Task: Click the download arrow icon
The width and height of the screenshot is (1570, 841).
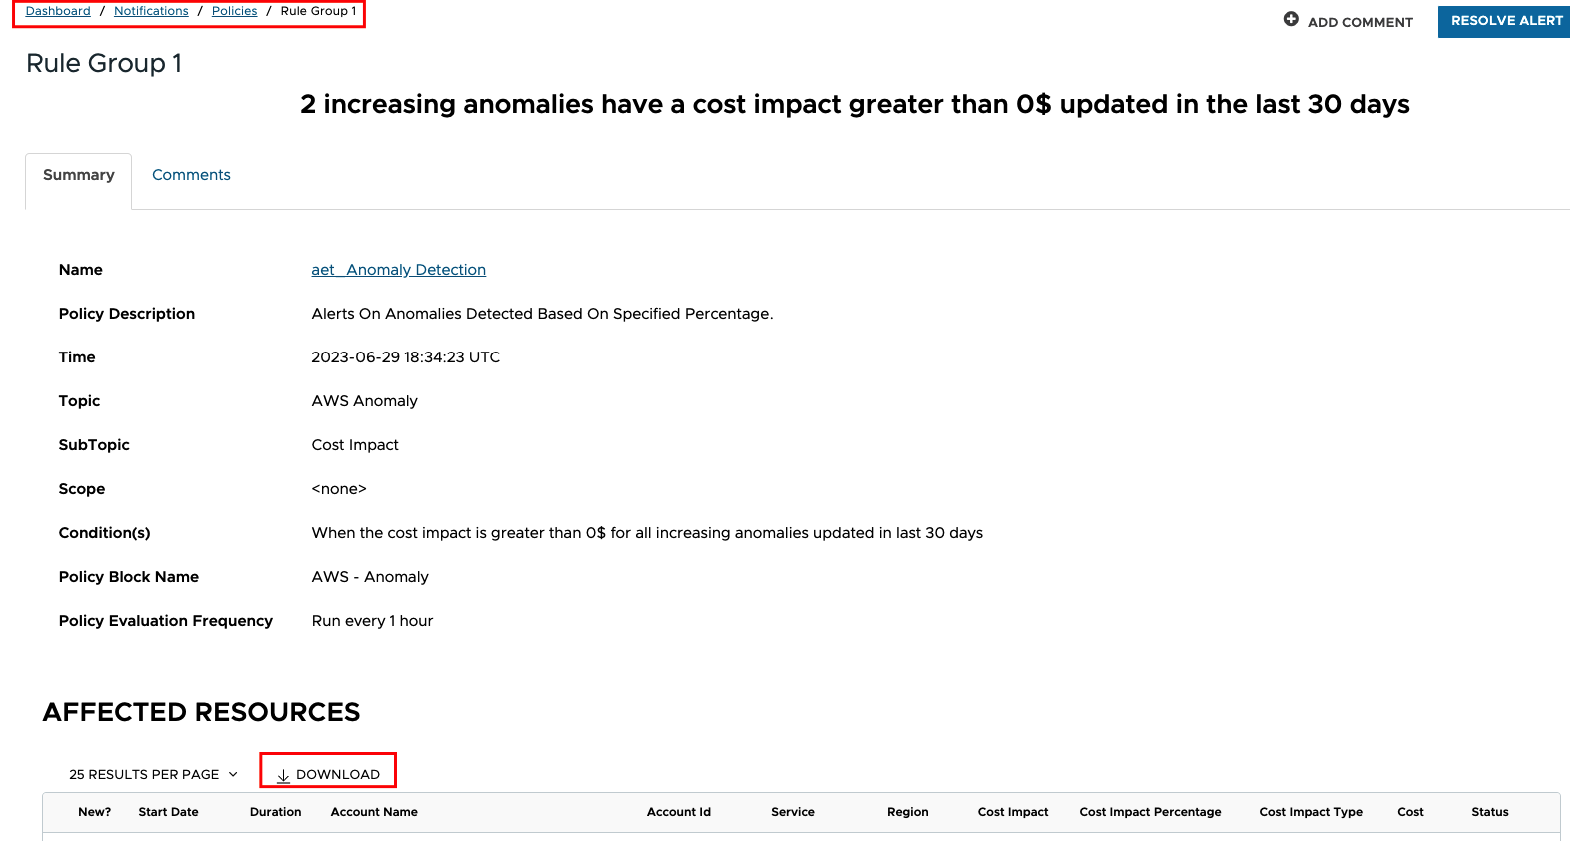Action: (x=283, y=775)
